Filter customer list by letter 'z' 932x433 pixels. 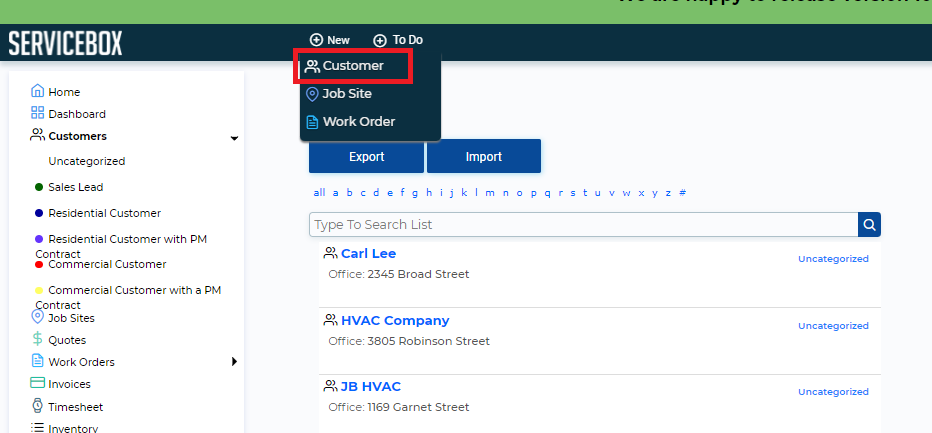[x=668, y=193]
